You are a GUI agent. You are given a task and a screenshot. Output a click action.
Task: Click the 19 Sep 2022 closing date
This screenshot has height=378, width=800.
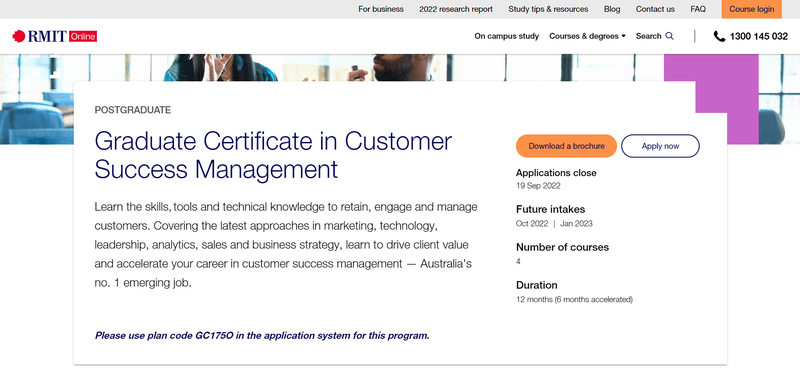point(538,186)
